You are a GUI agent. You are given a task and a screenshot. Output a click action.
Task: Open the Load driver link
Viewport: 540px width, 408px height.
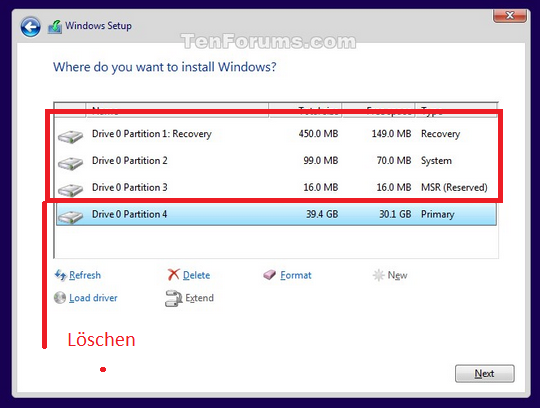click(93, 298)
